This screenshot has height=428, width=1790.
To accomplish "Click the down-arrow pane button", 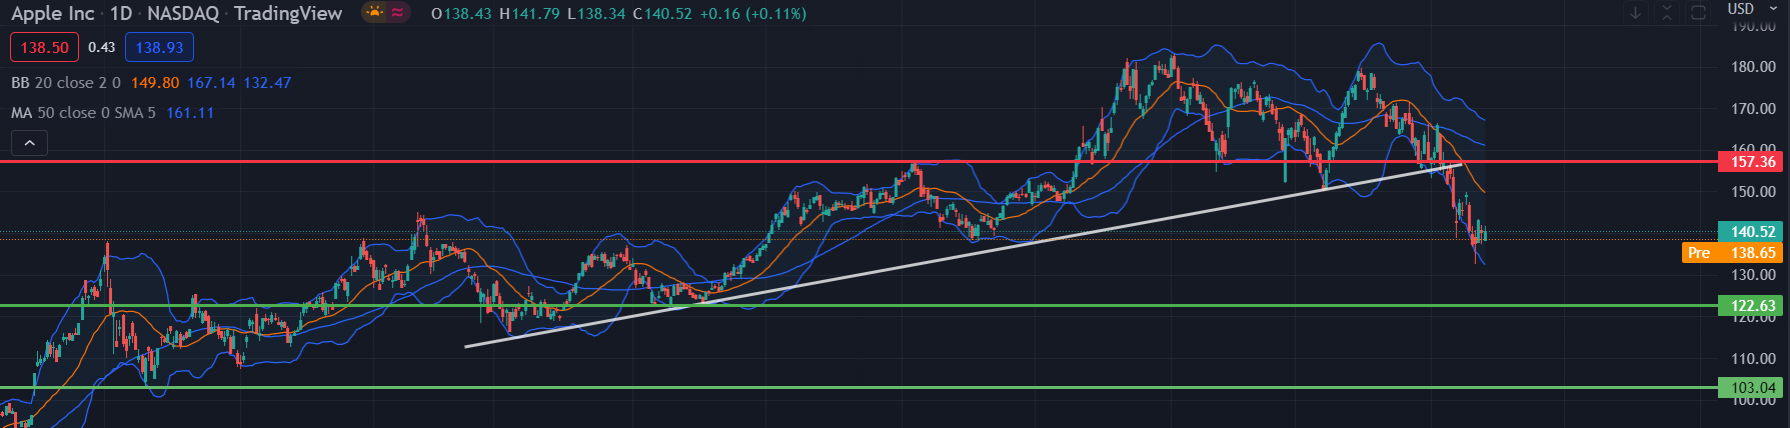I will coord(1636,13).
